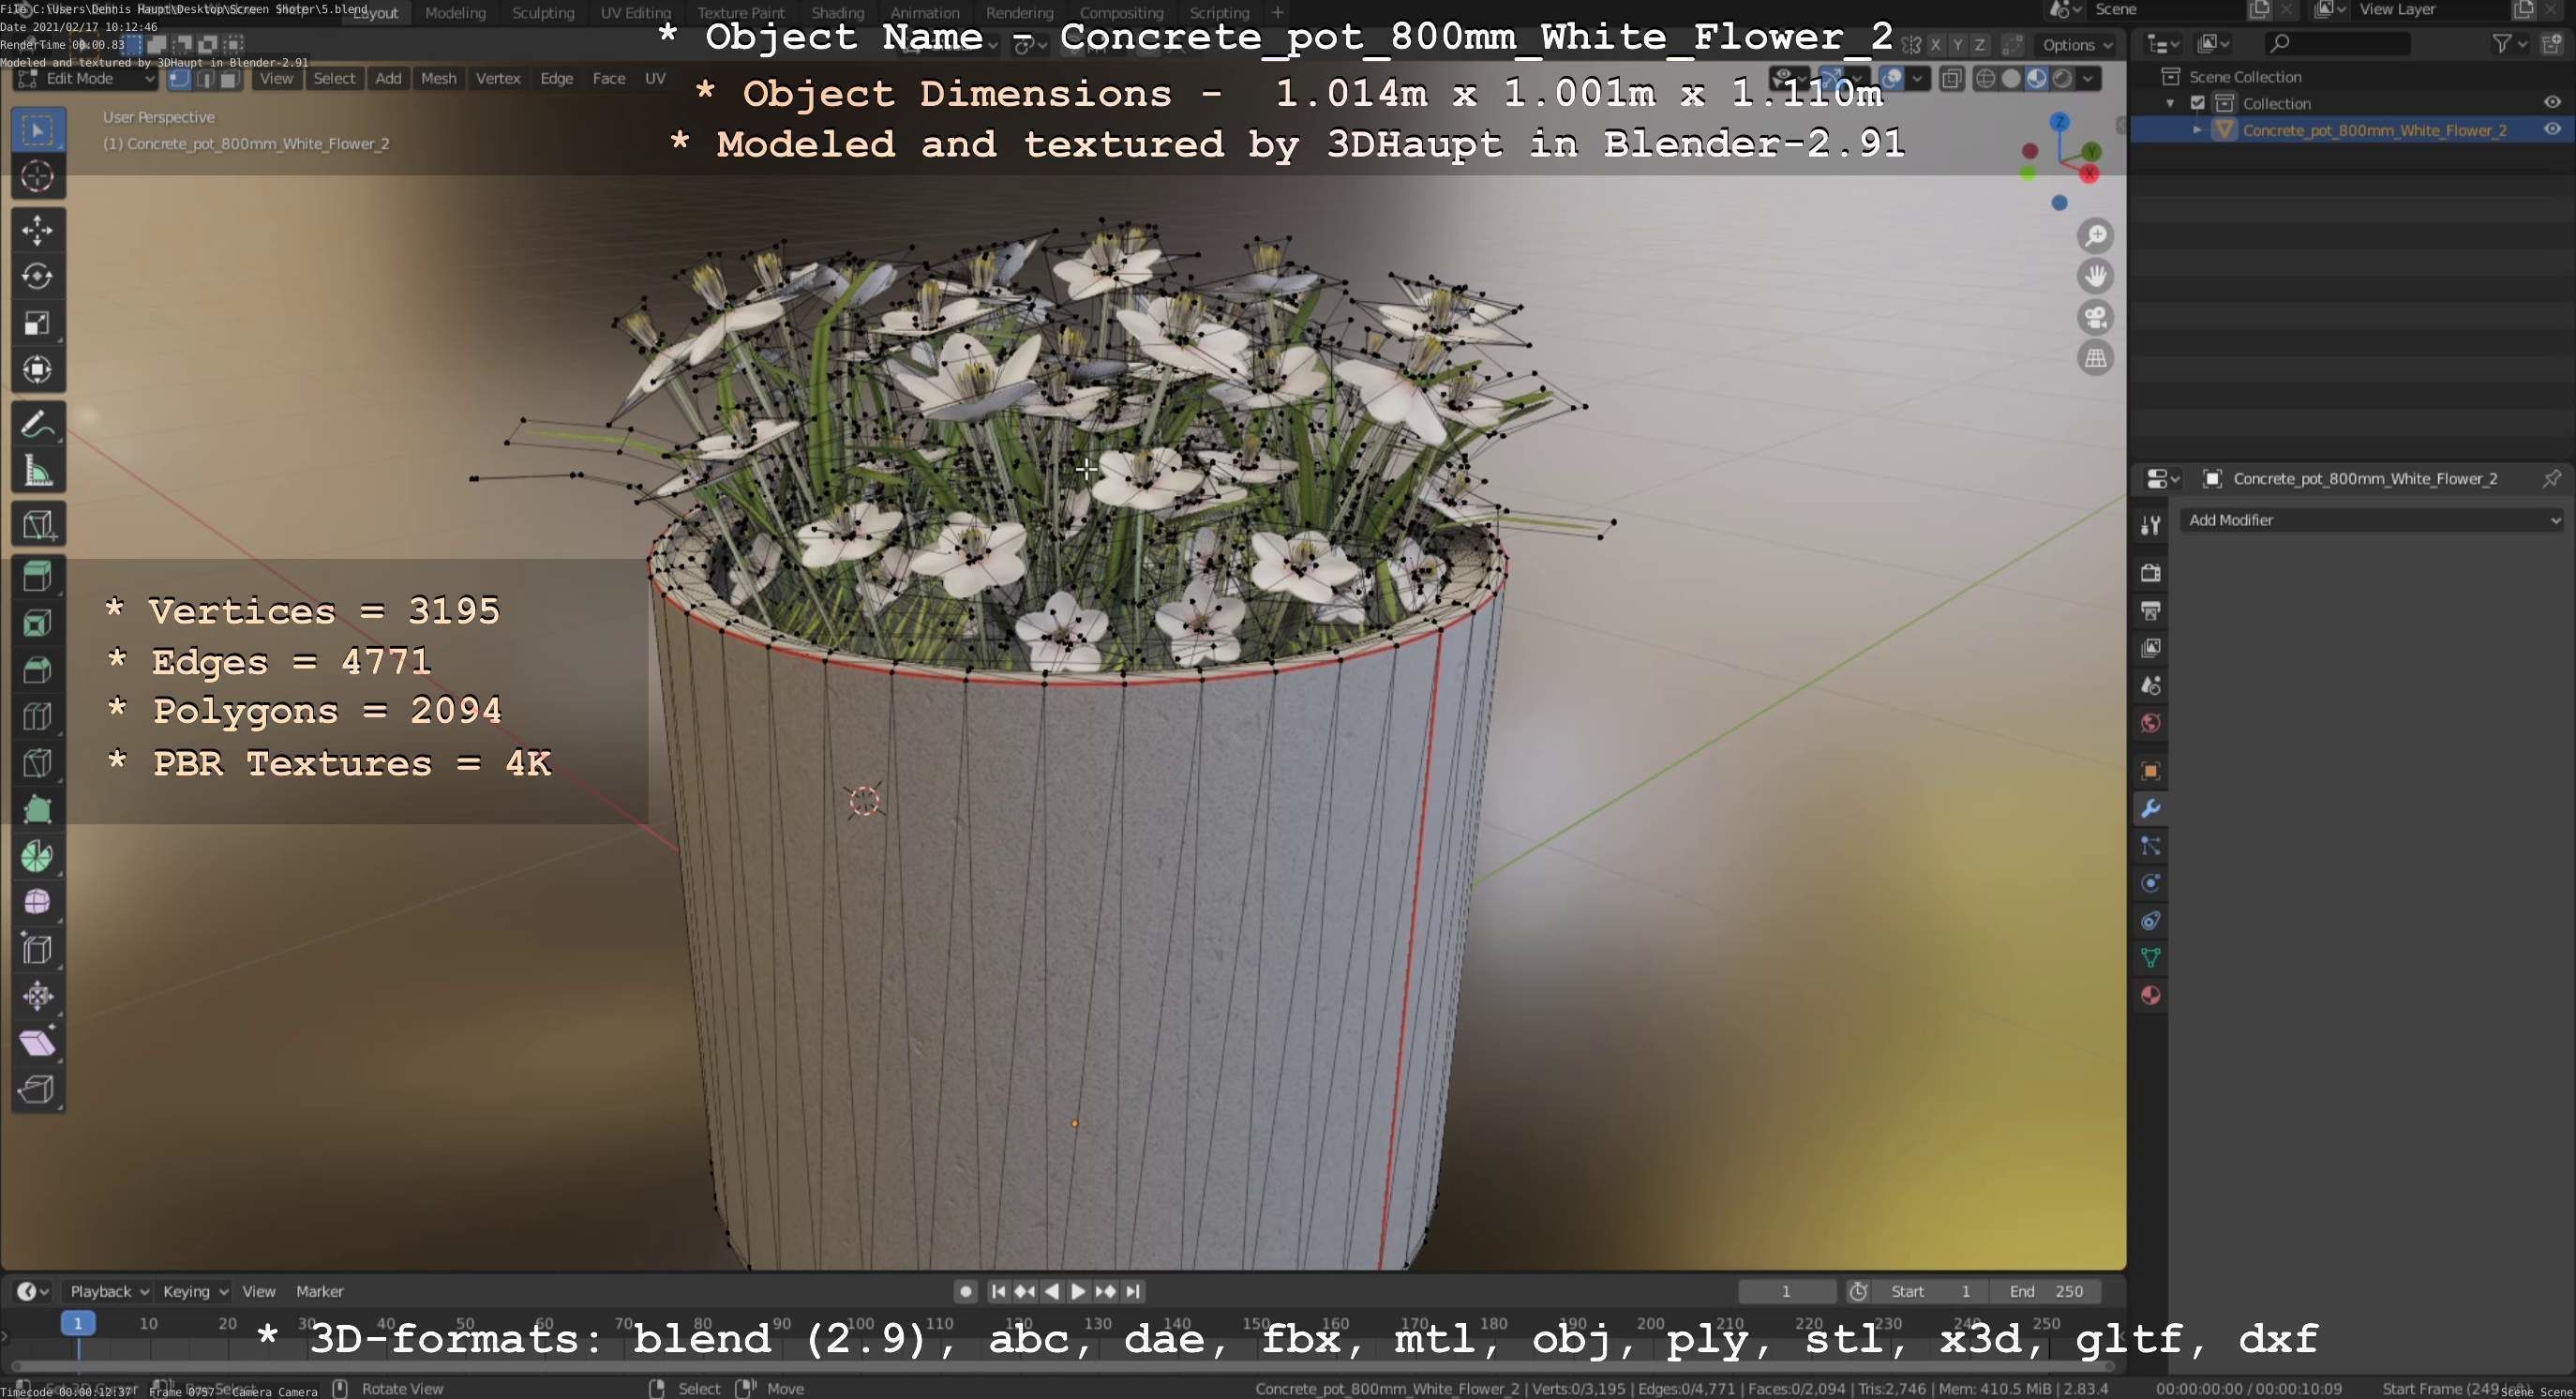Open the Playback dropdown in timeline

coord(108,1291)
